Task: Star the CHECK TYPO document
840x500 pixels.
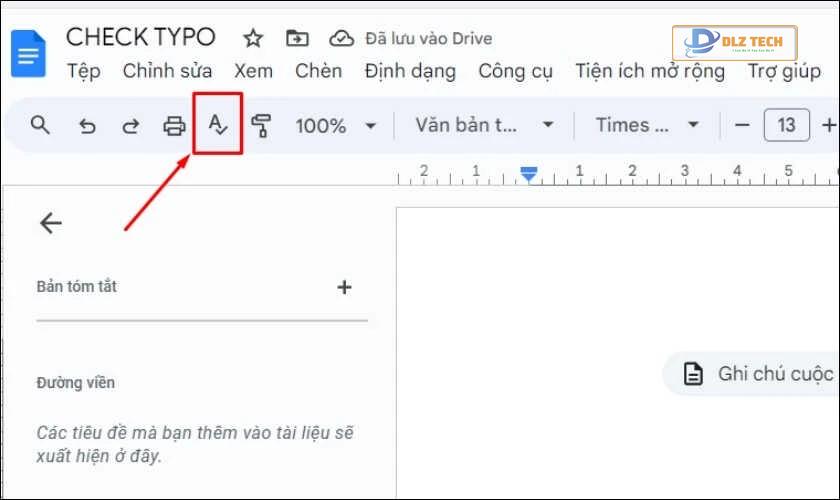Action: [253, 38]
